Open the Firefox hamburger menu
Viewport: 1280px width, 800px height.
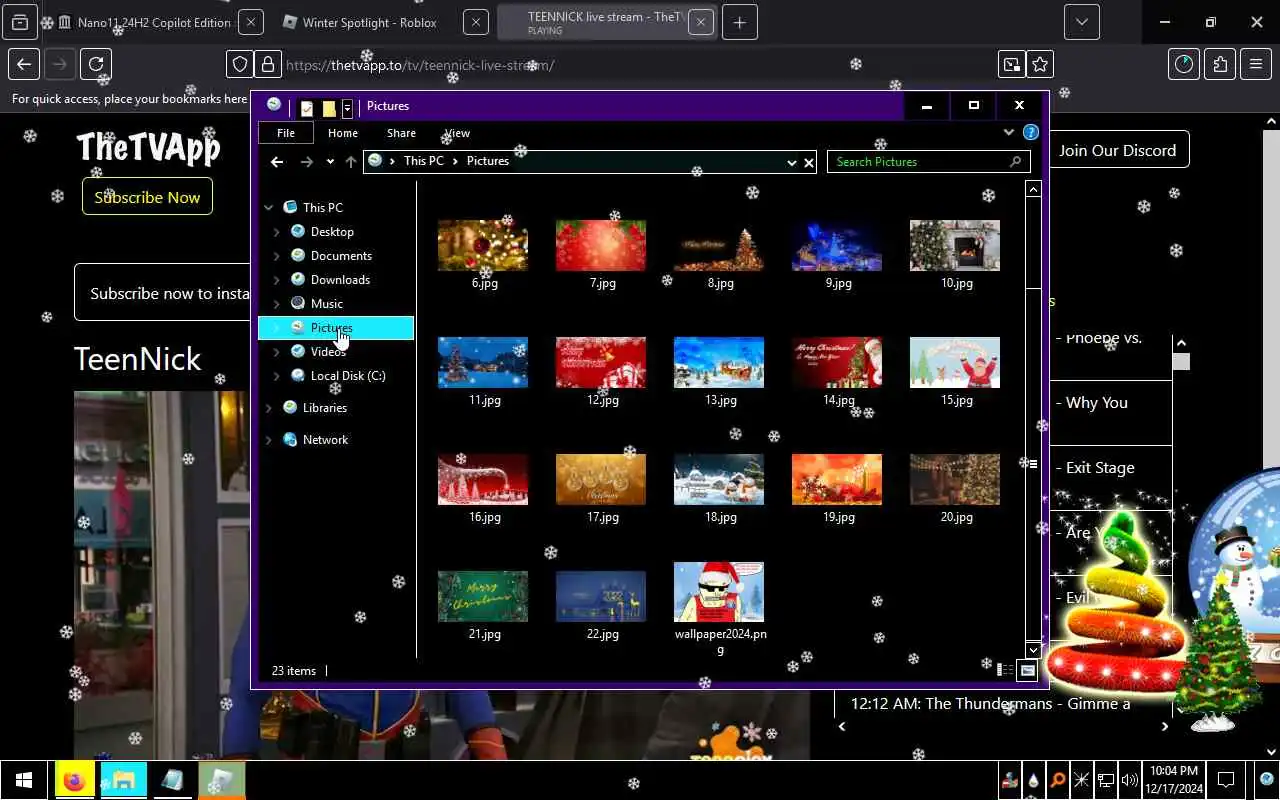pyautogui.click(x=1256, y=64)
